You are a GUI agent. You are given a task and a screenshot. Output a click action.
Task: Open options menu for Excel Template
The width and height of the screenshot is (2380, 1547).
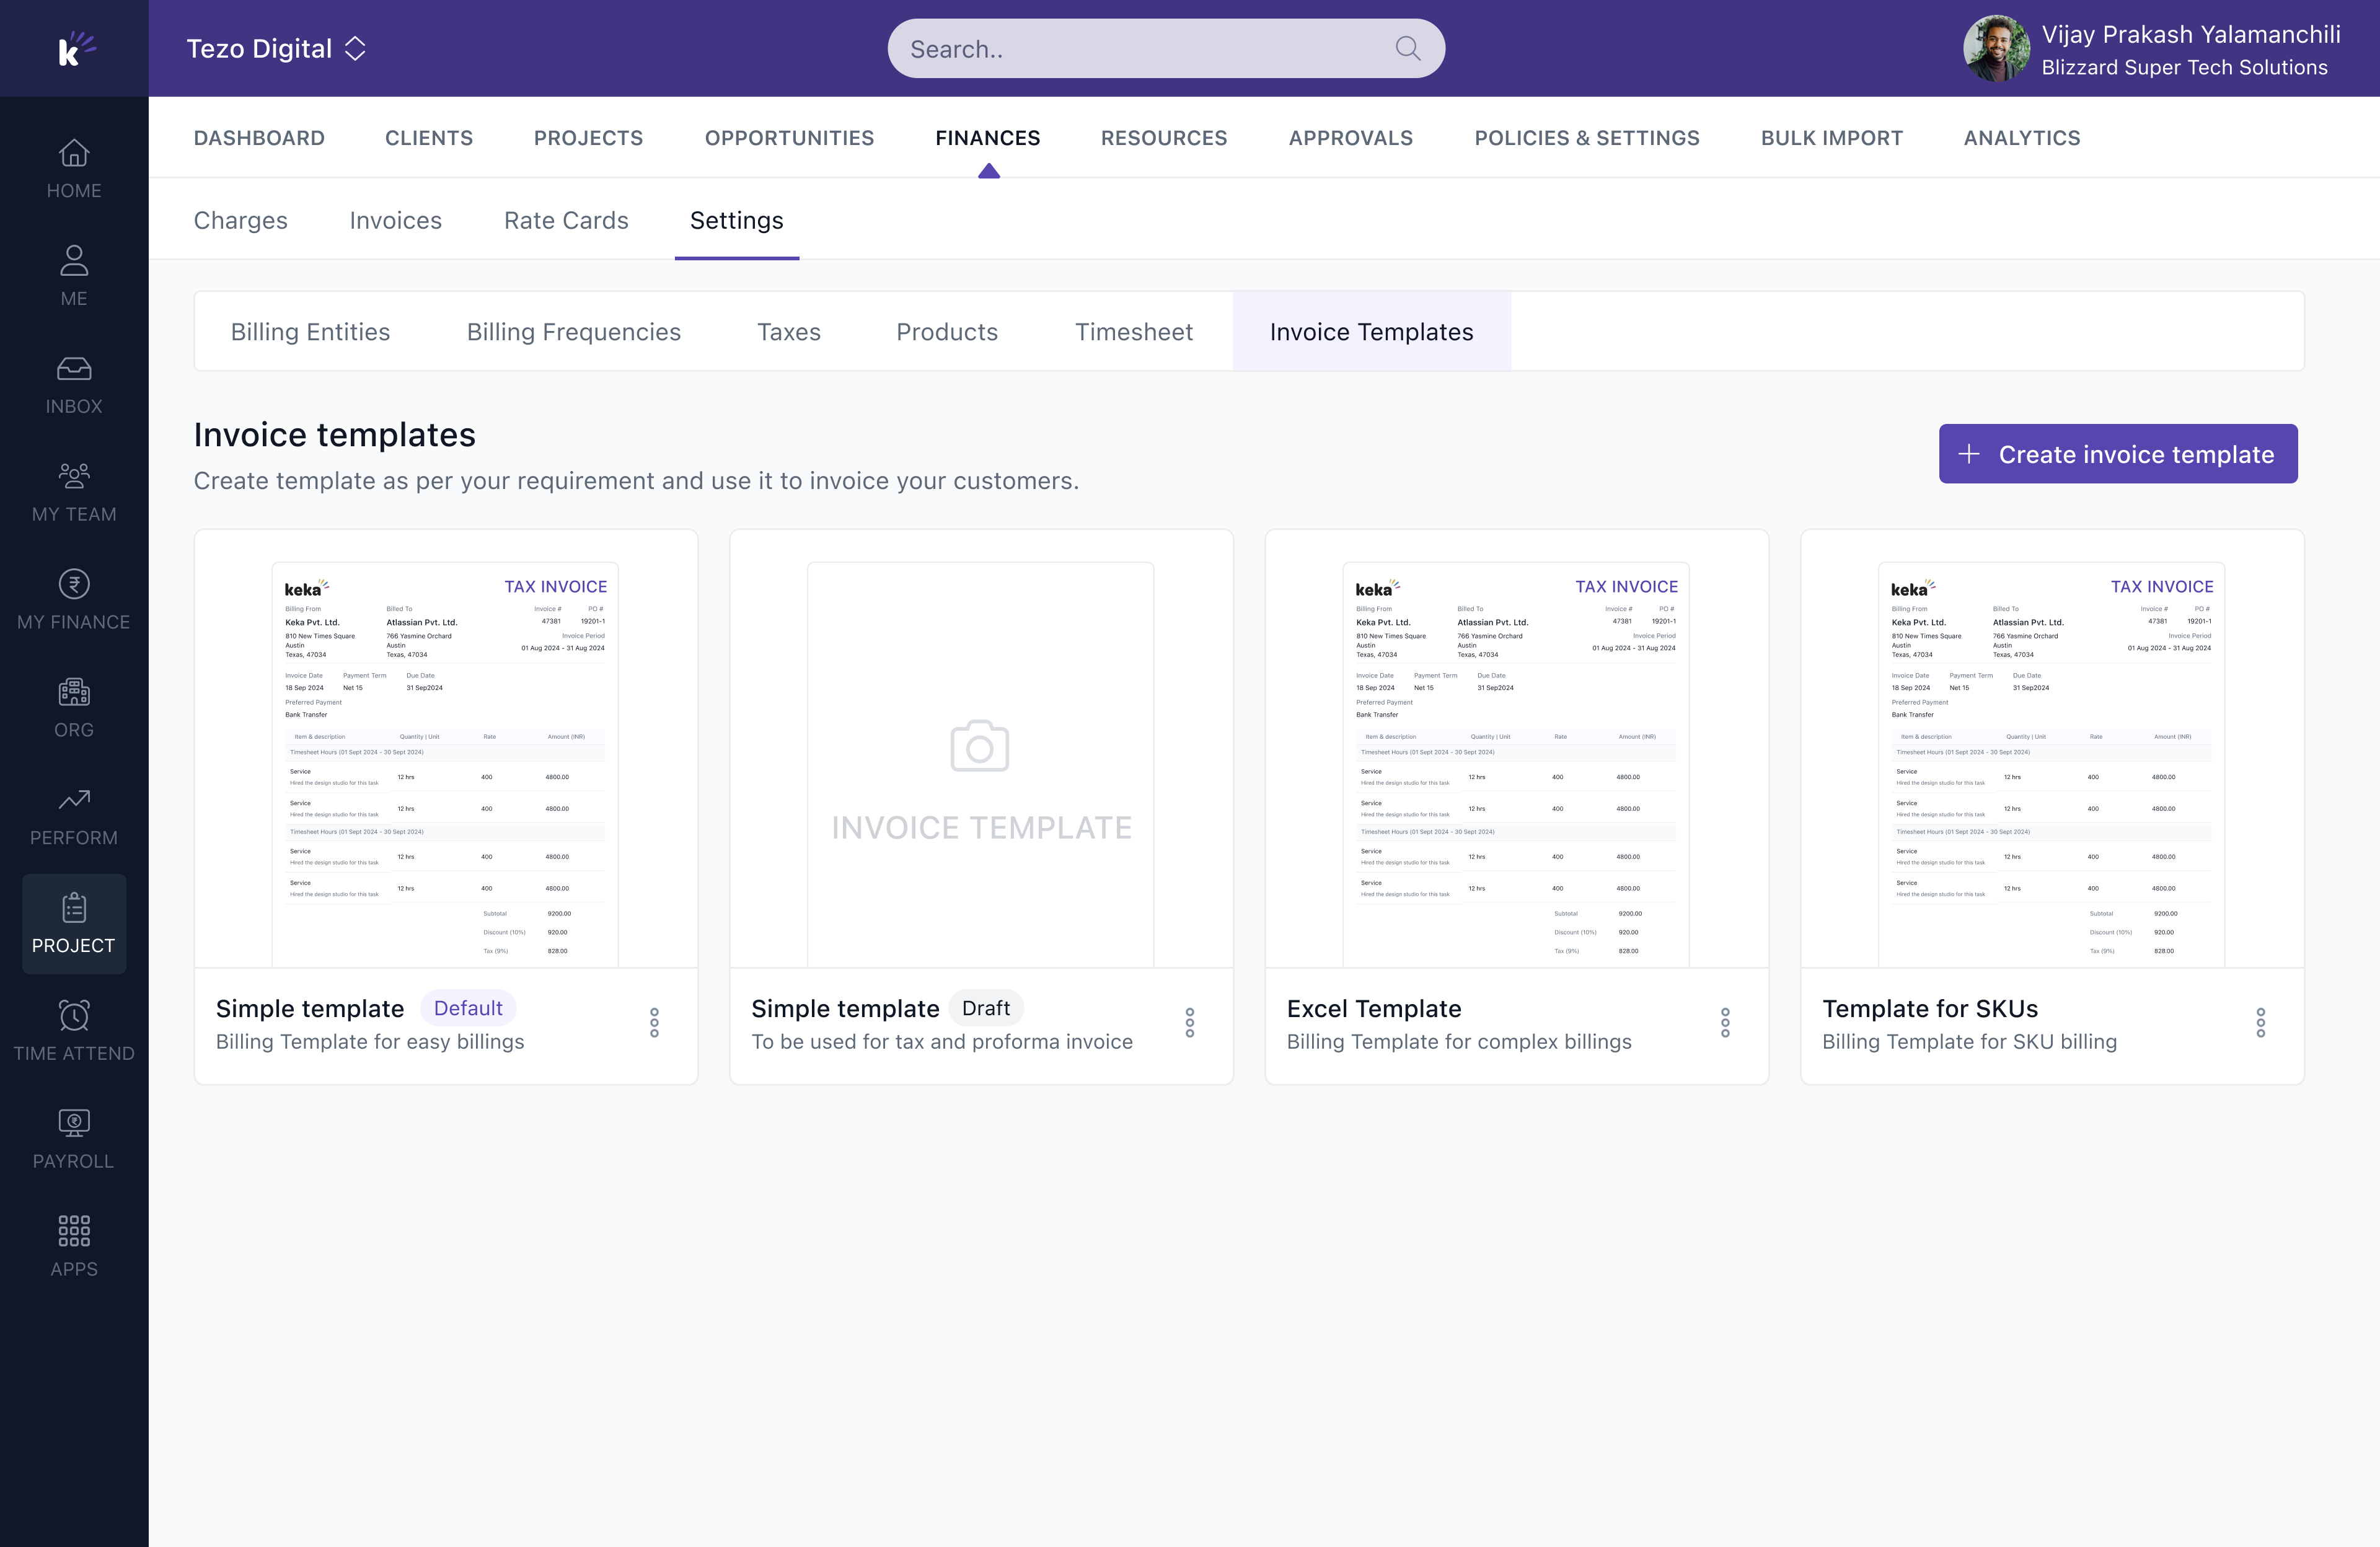coord(1725,1023)
